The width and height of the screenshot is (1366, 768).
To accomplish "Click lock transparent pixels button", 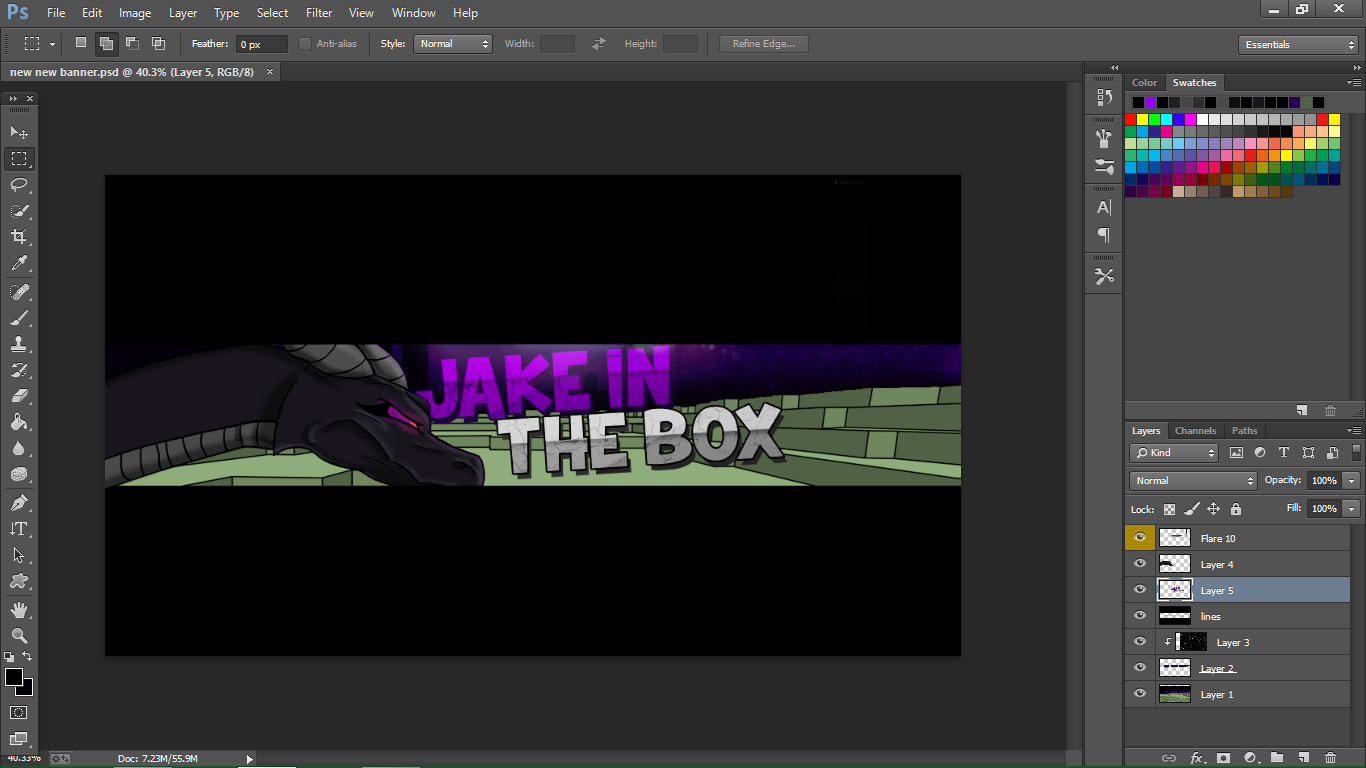I will 1169,509.
